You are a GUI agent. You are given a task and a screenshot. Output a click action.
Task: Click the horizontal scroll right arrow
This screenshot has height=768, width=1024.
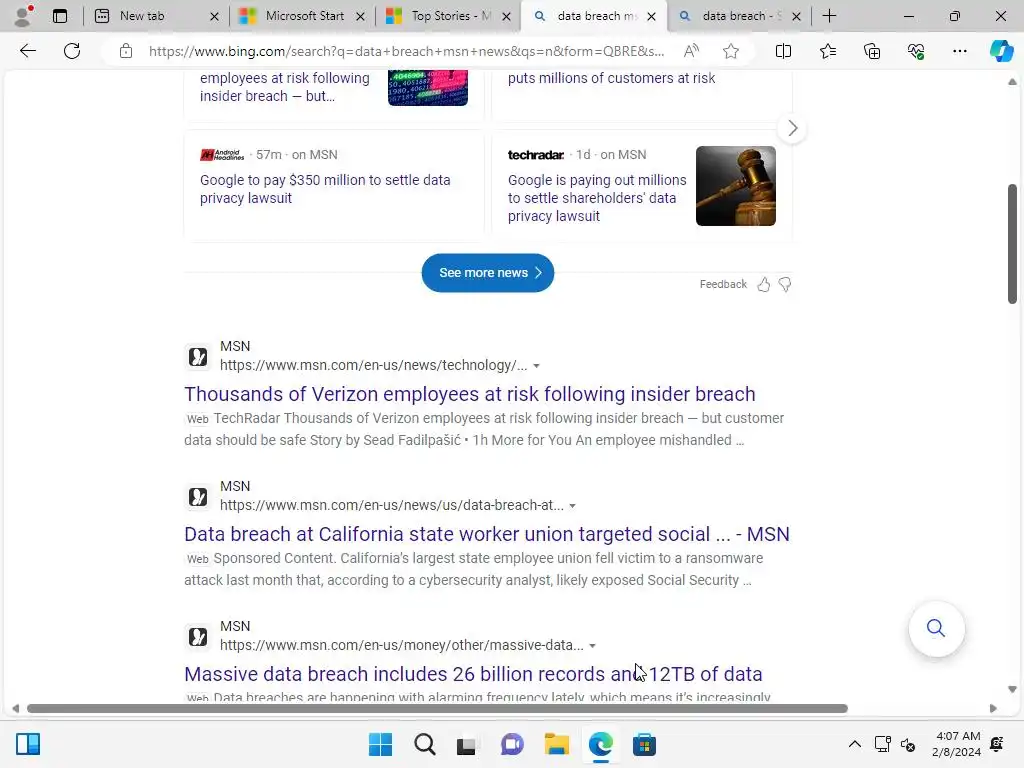(993, 709)
